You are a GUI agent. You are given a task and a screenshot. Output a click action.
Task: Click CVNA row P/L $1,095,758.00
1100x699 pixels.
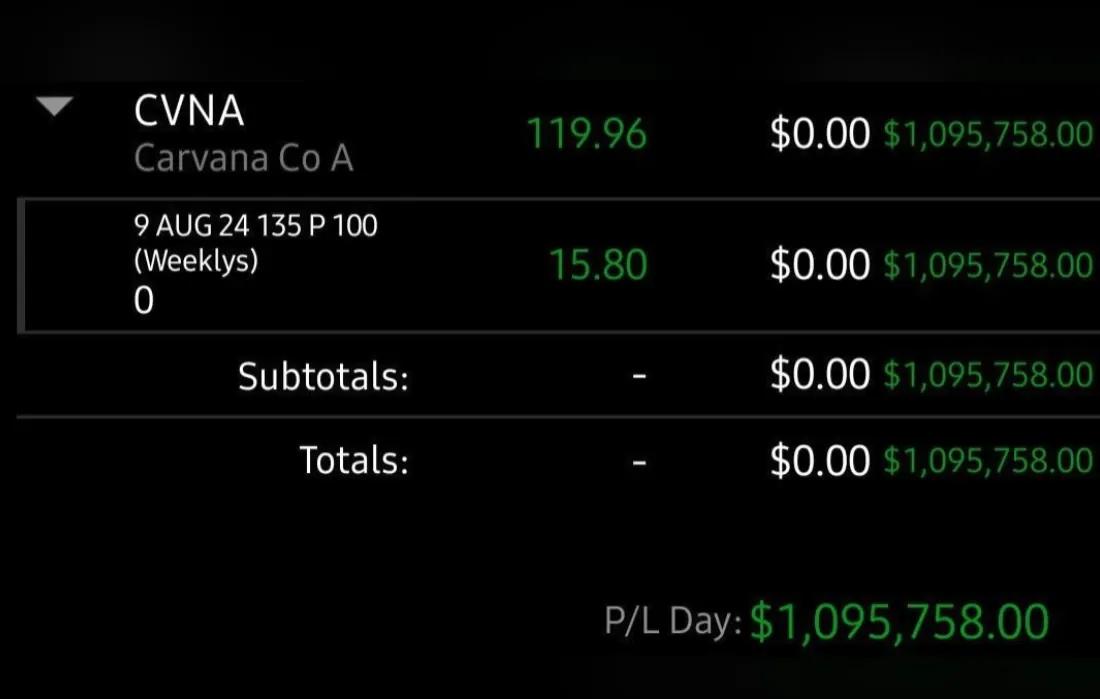pyautogui.click(x=988, y=134)
